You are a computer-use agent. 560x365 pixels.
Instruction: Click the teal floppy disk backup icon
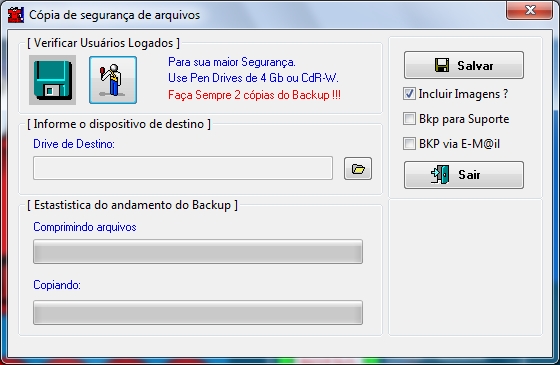click(52, 80)
